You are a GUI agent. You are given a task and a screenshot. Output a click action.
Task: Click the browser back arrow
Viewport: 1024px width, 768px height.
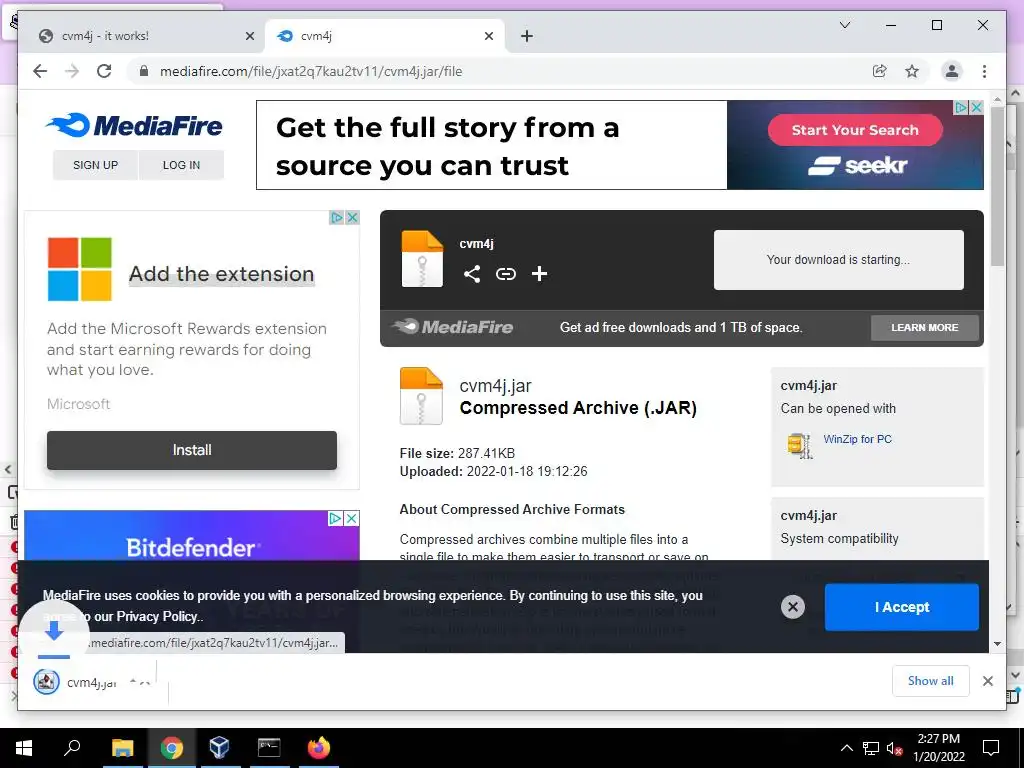pyautogui.click(x=40, y=71)
